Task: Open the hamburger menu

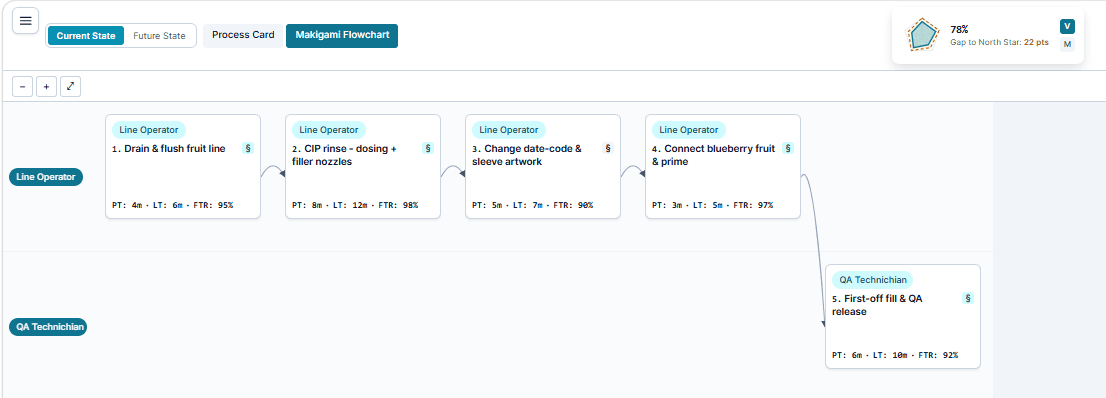Action: (25, 21)
